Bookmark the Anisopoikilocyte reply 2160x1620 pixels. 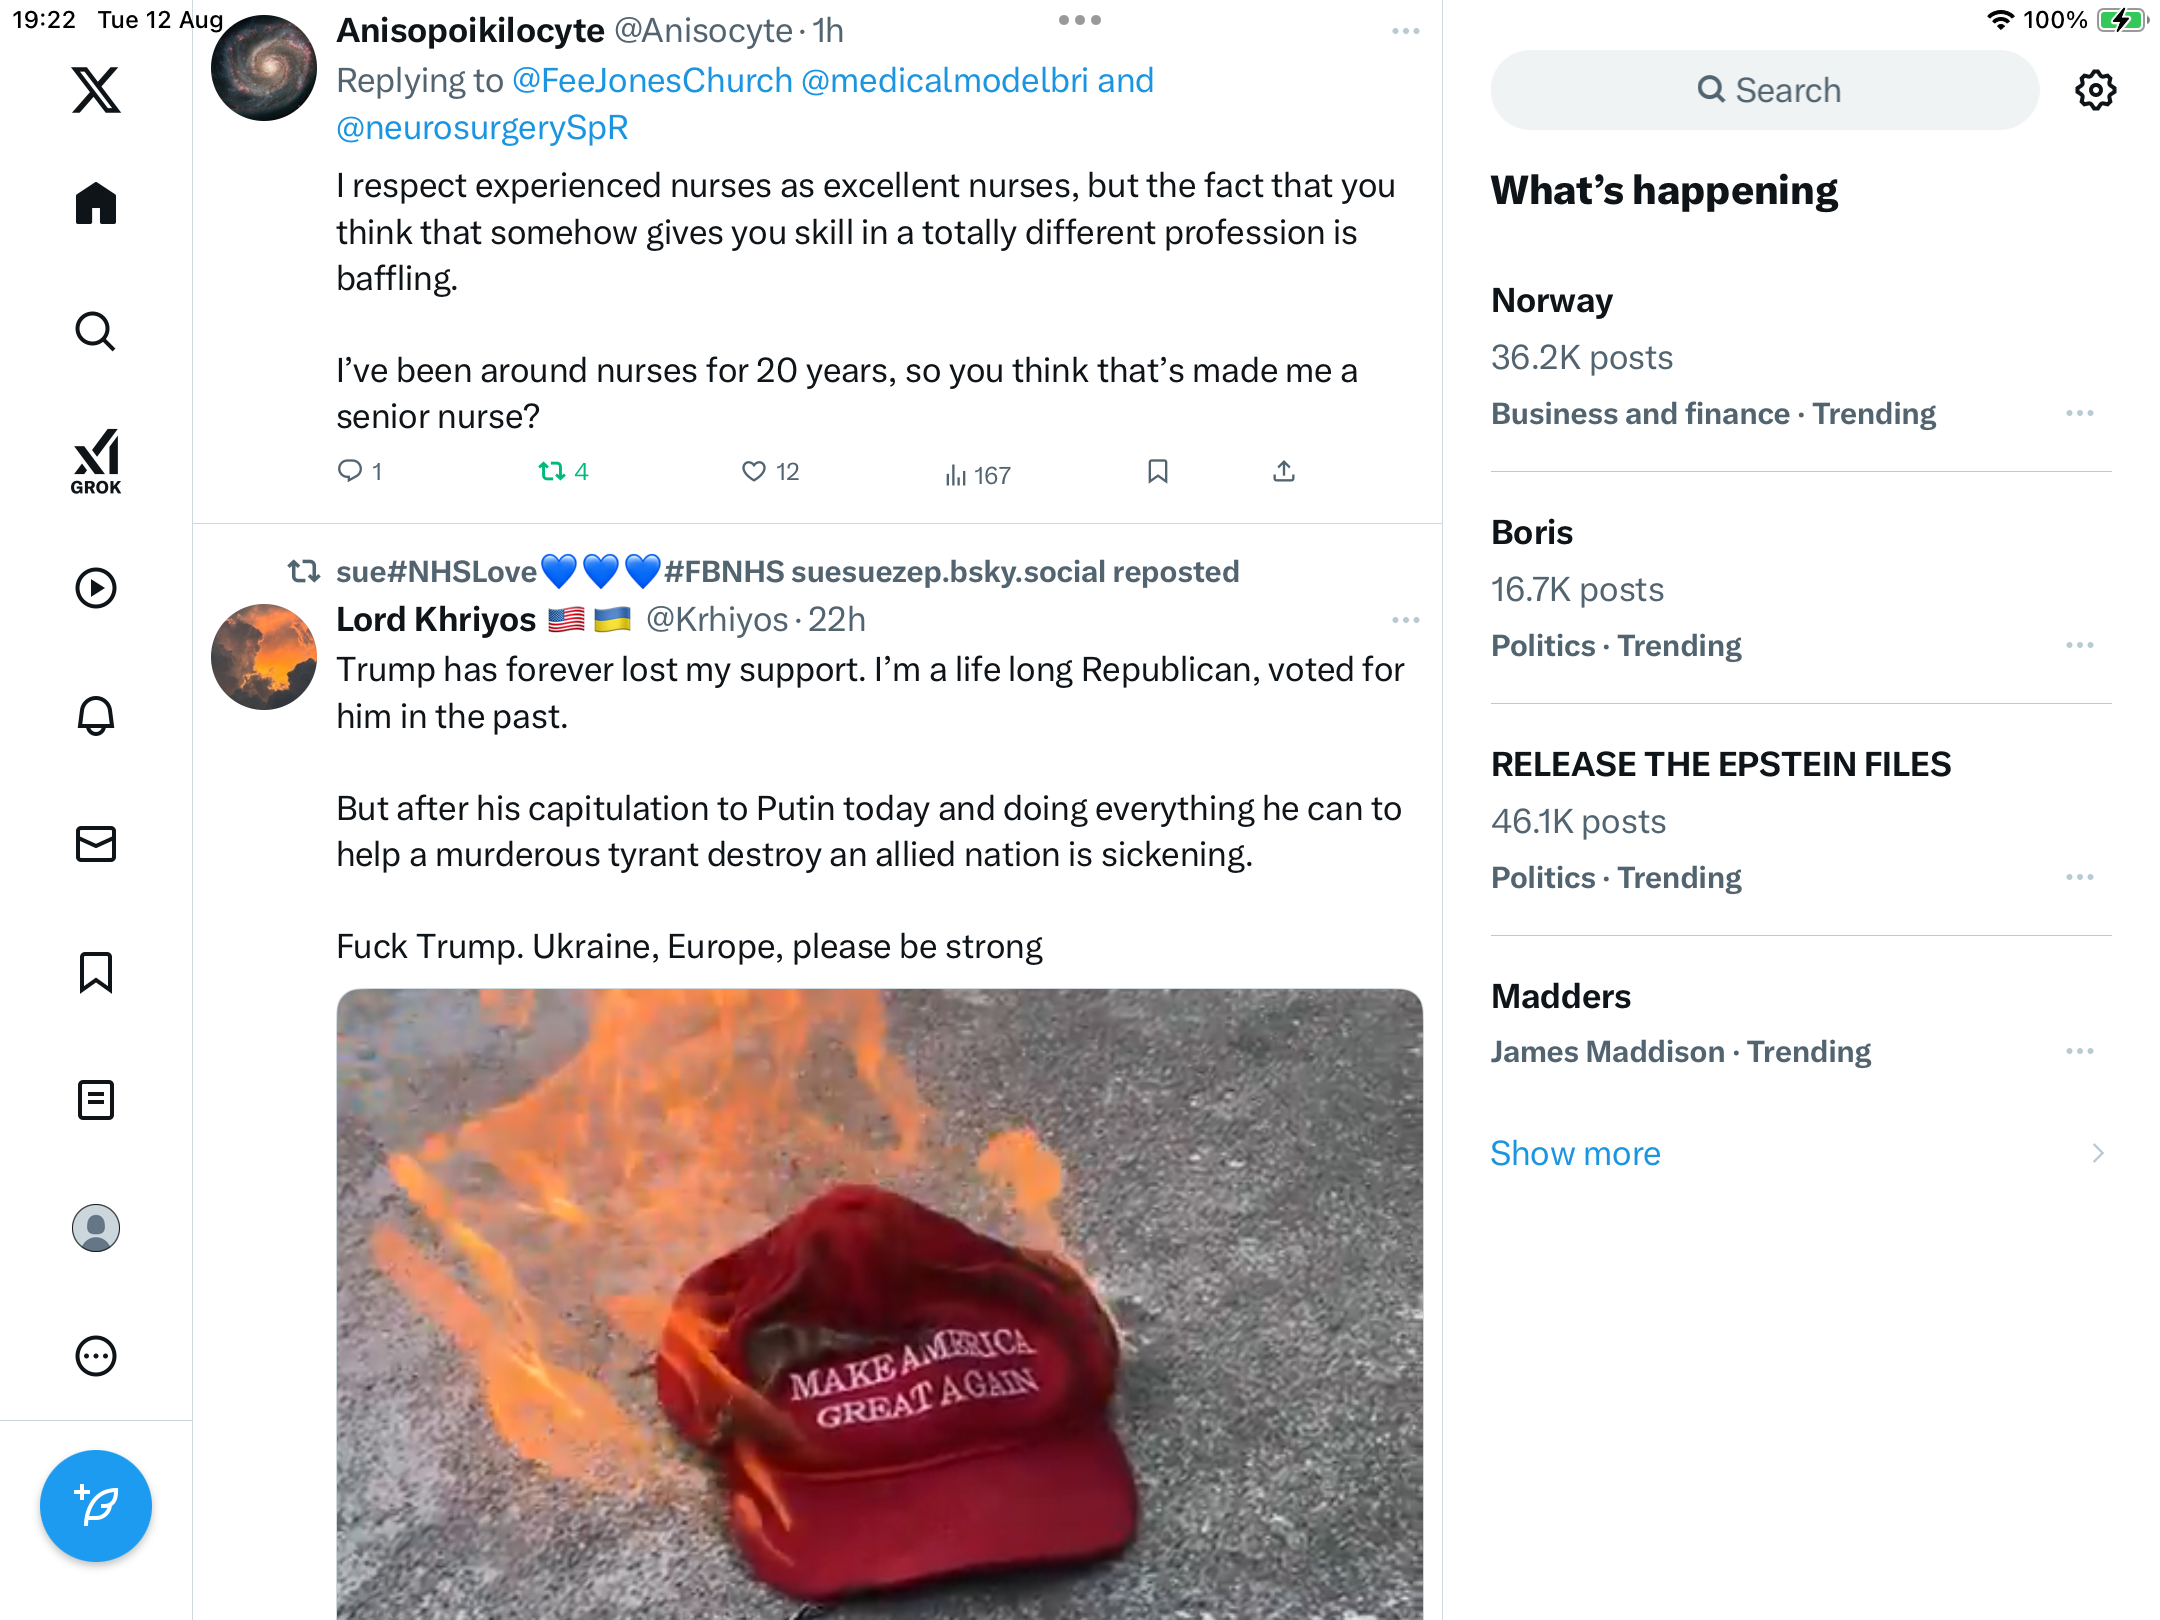pyautogui.click(x=1158, y=471)
